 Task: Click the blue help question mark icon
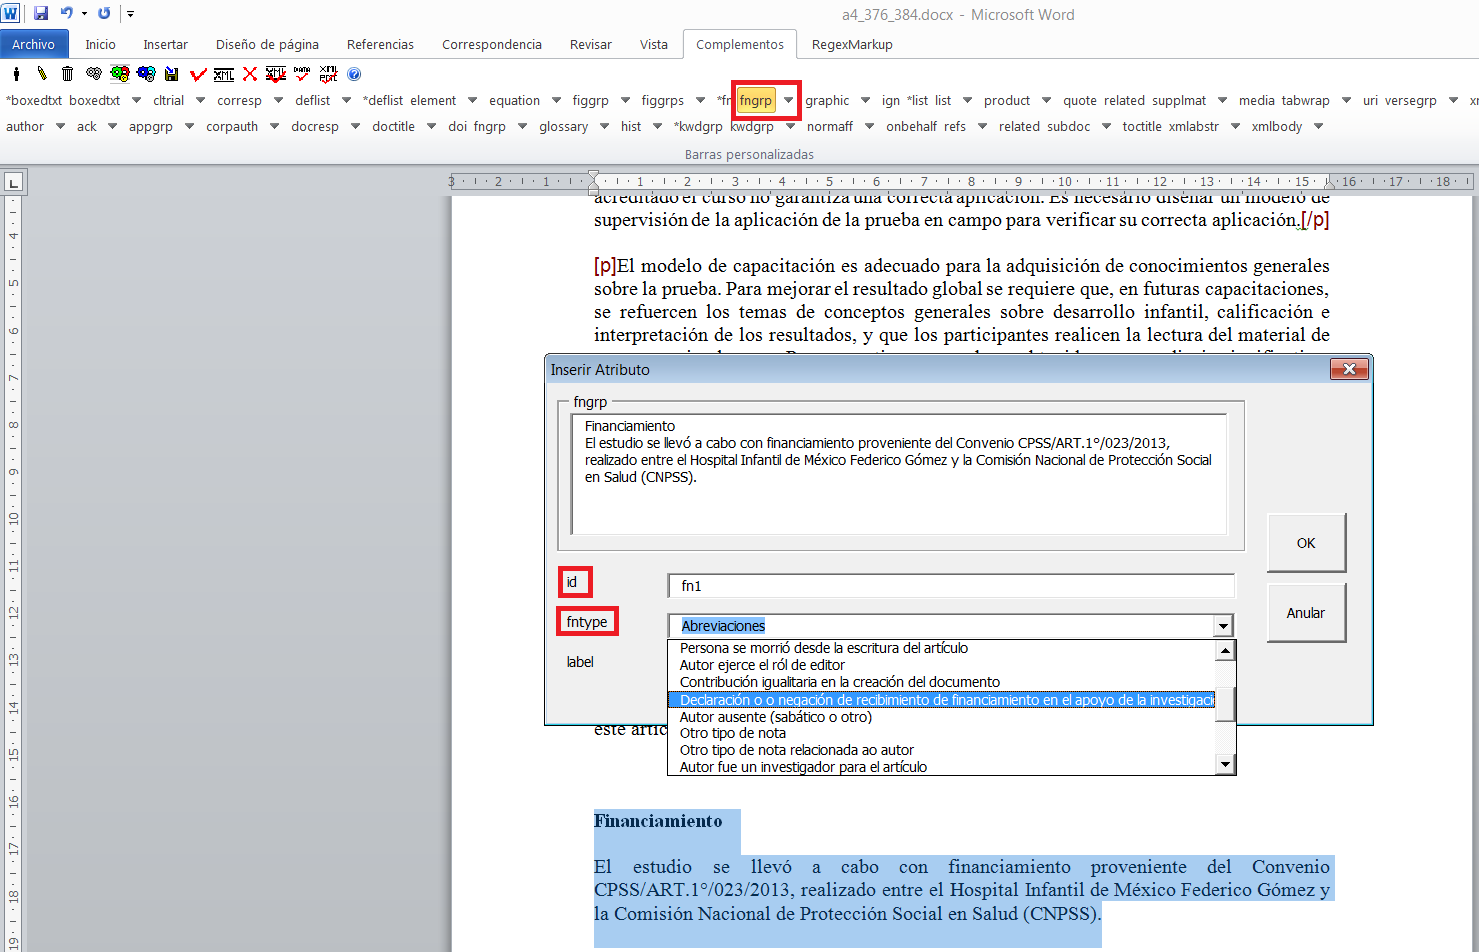coord(354,74)
